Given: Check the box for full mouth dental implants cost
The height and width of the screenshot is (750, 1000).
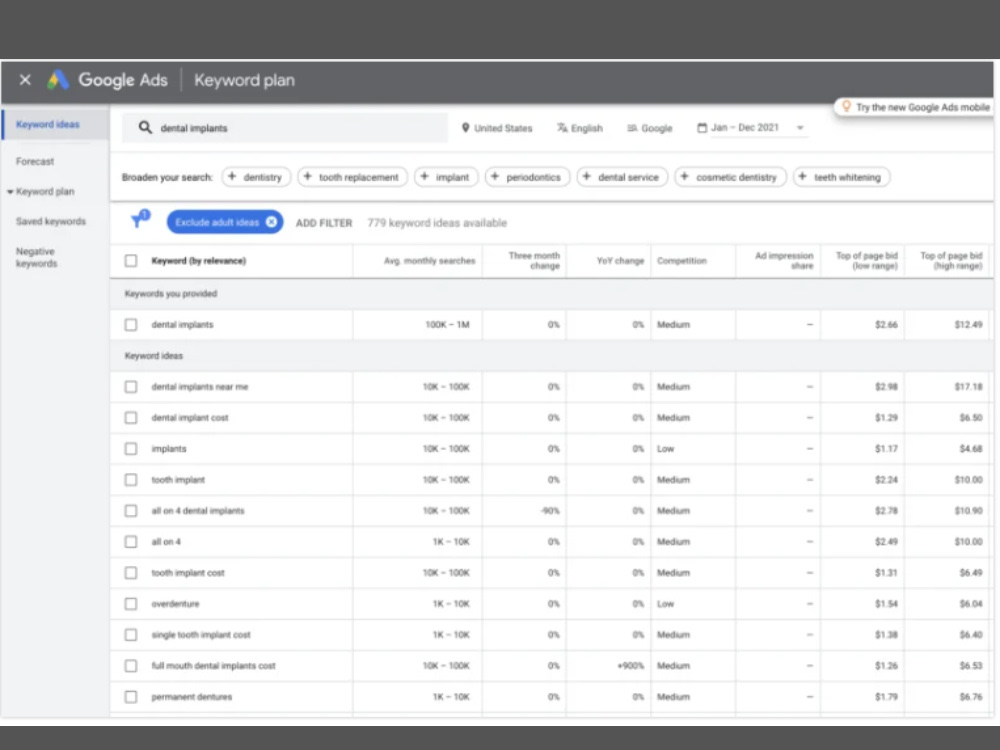Looking at the screenshot, I should pos(131,666).
